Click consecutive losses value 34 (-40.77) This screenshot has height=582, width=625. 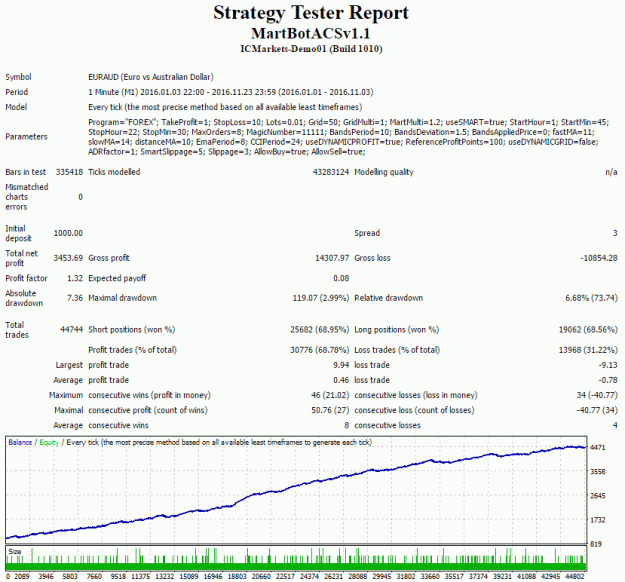tap(597, 395)
